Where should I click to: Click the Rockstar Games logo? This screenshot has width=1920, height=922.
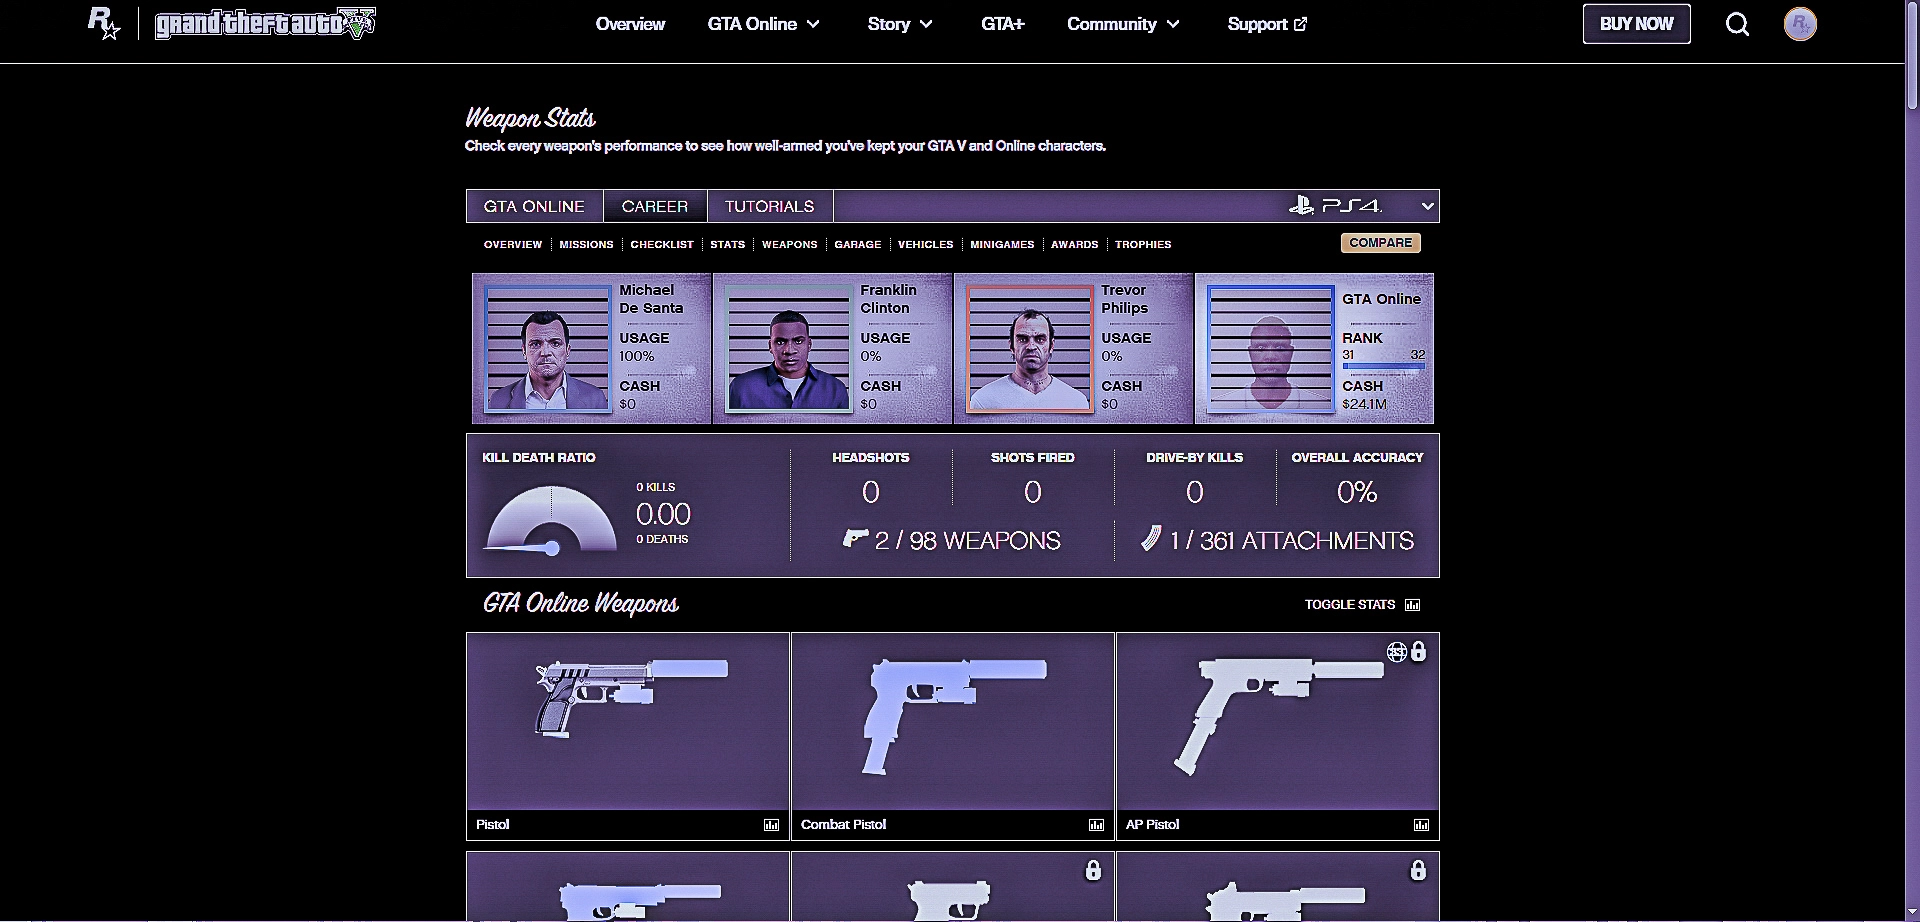point(104,23)
